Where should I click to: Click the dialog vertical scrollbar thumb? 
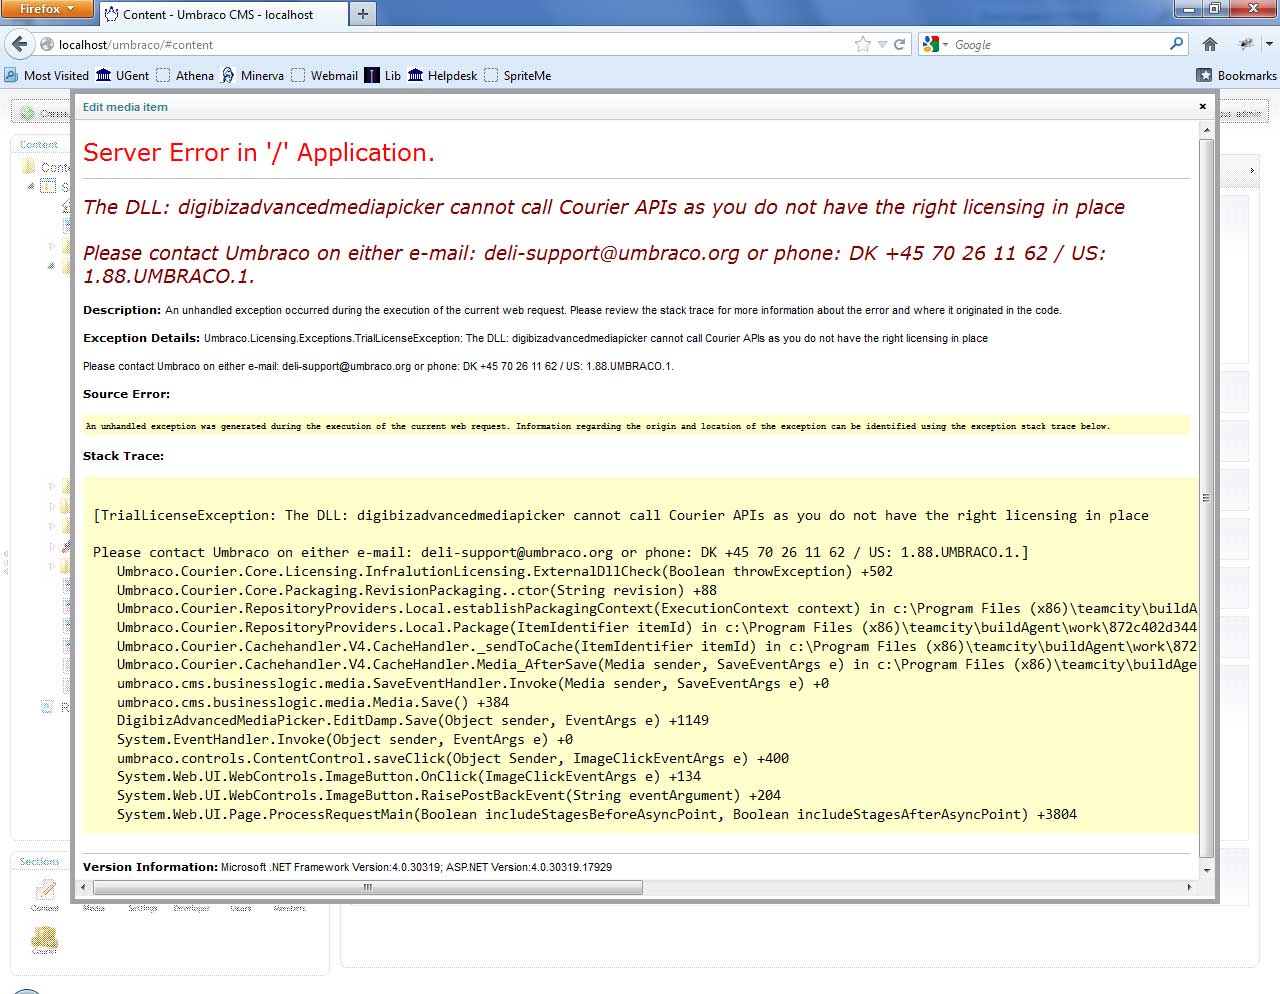tap(1206, 498)
